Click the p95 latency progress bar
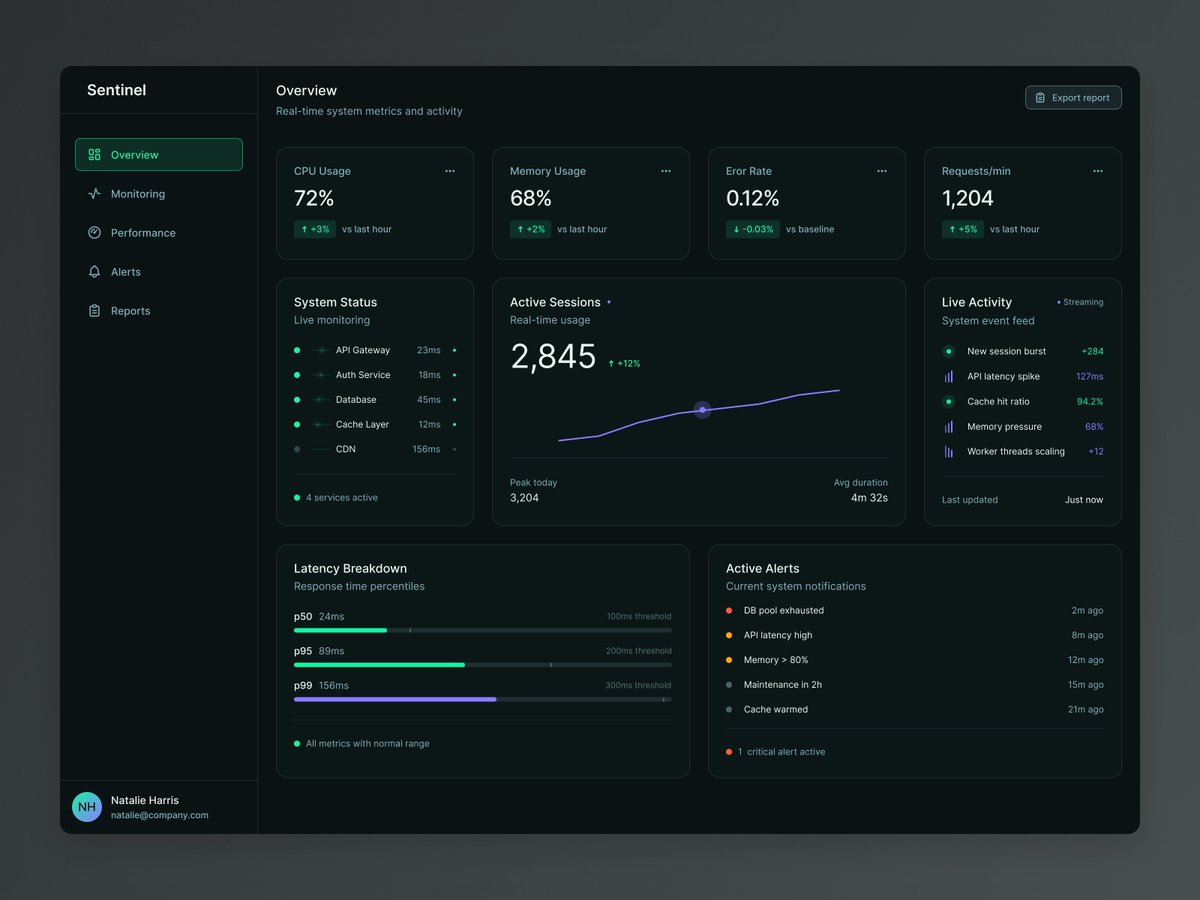This screenshot has width=1200, height=900. 483,664
